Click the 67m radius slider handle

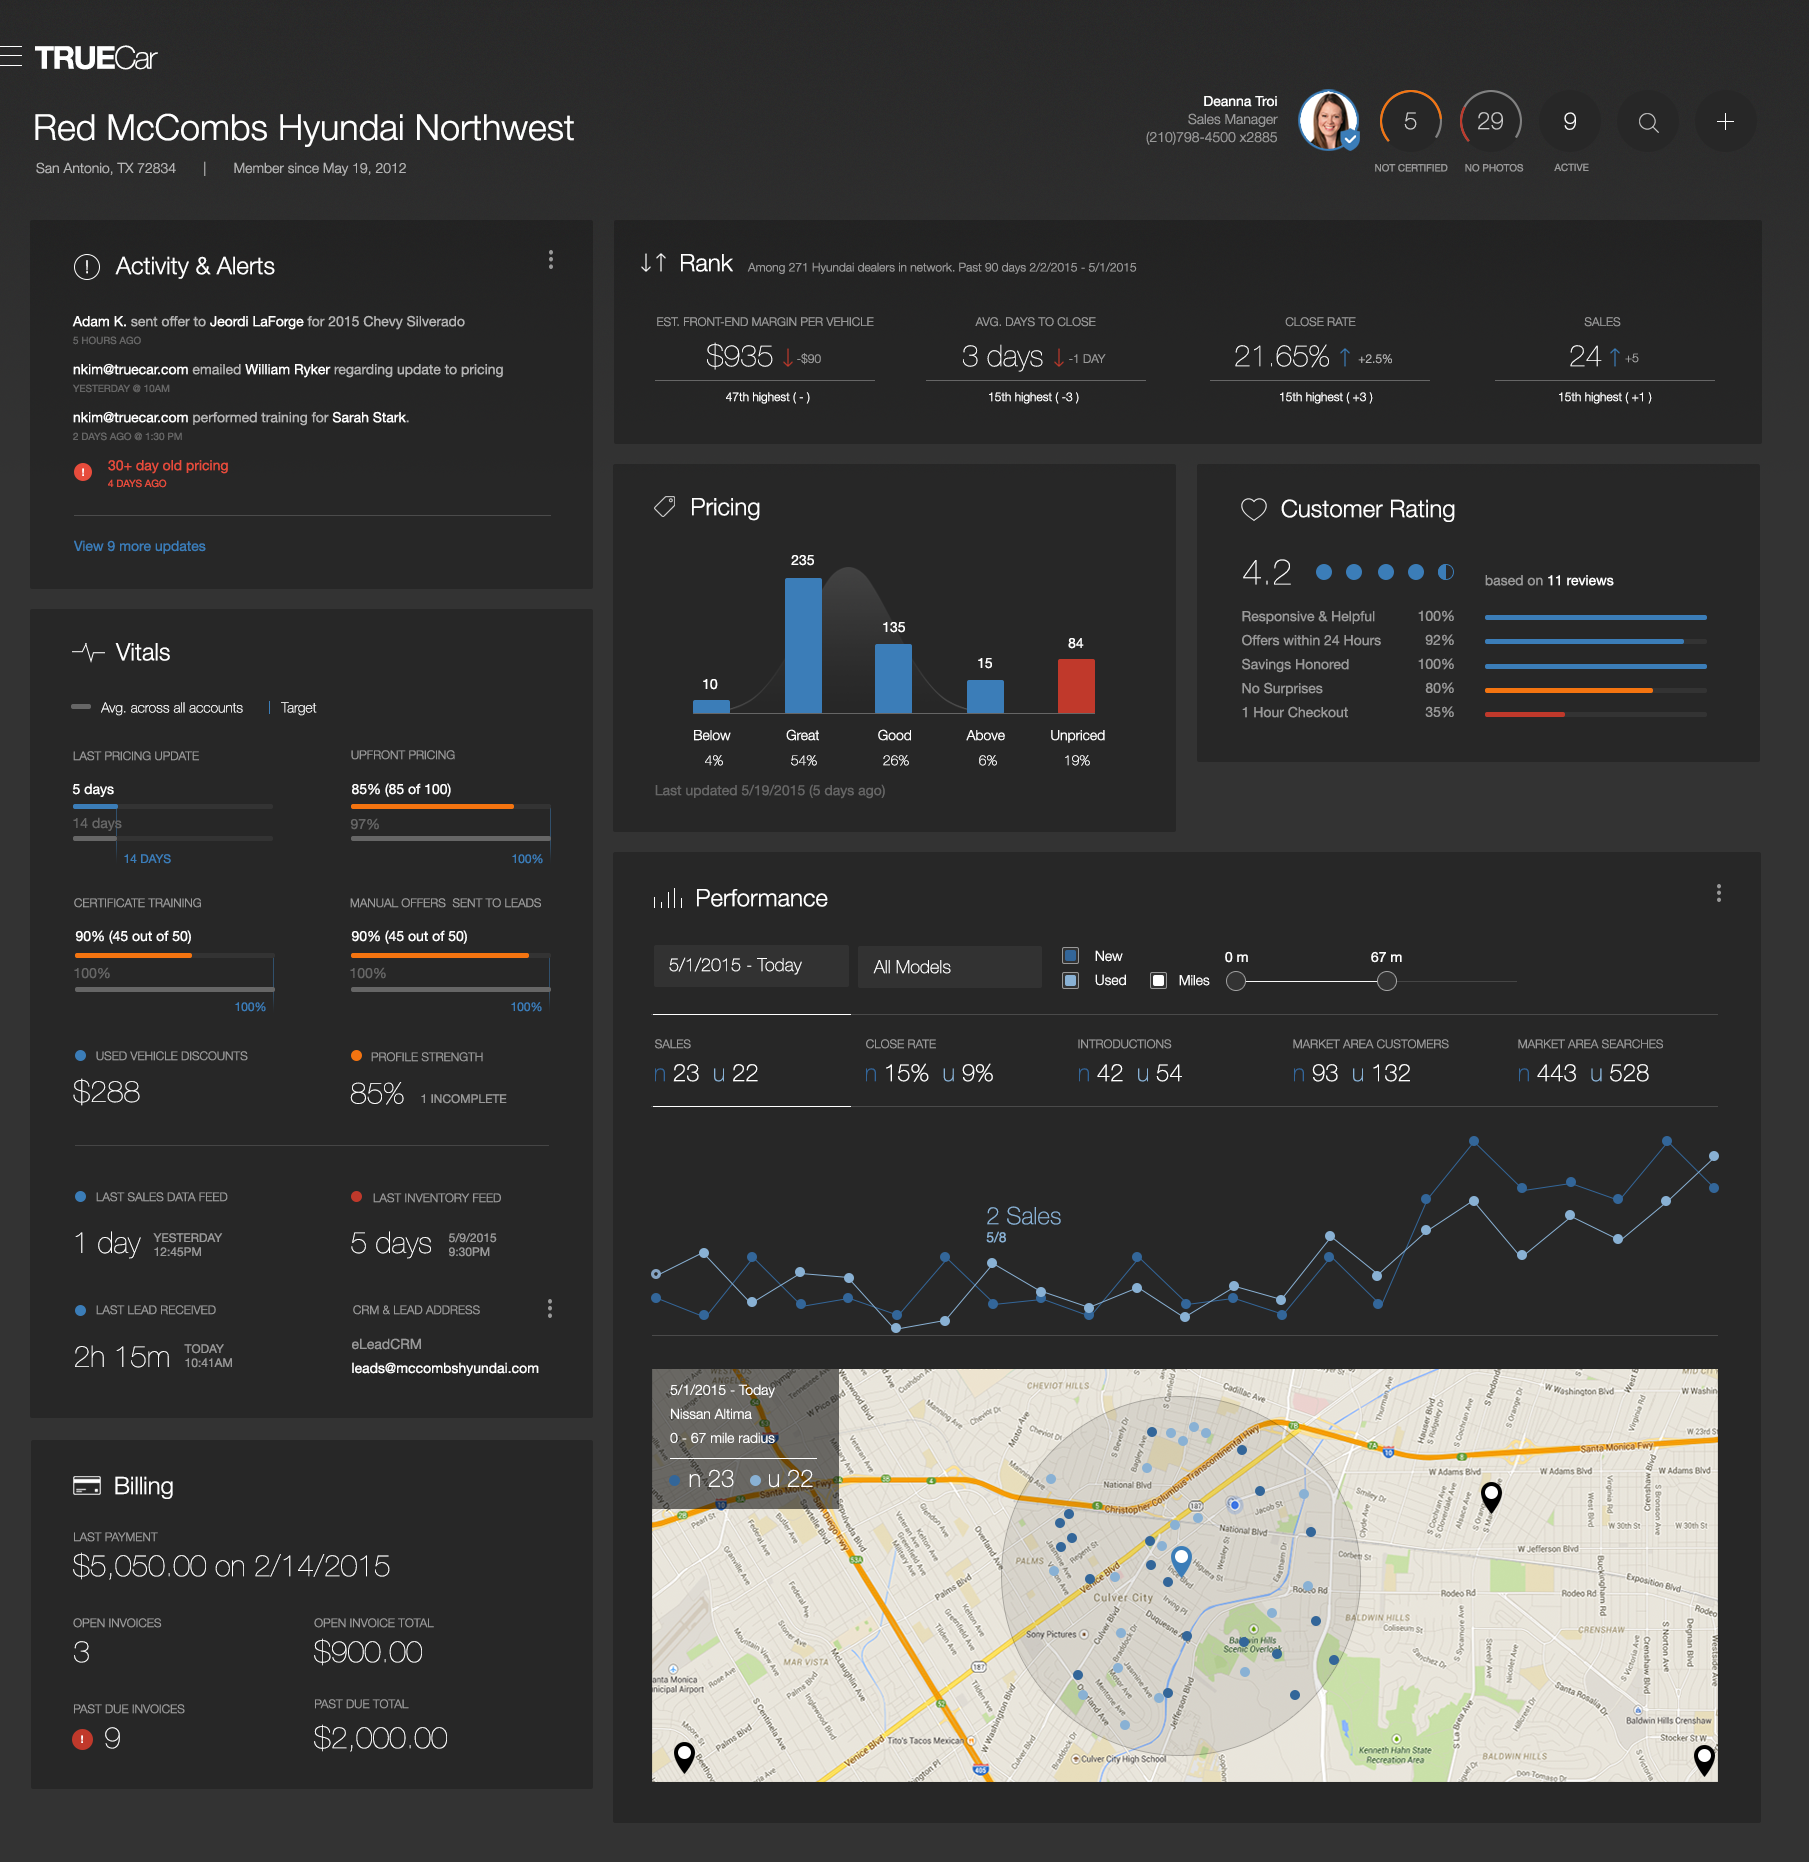click(x=1386, y=981)
